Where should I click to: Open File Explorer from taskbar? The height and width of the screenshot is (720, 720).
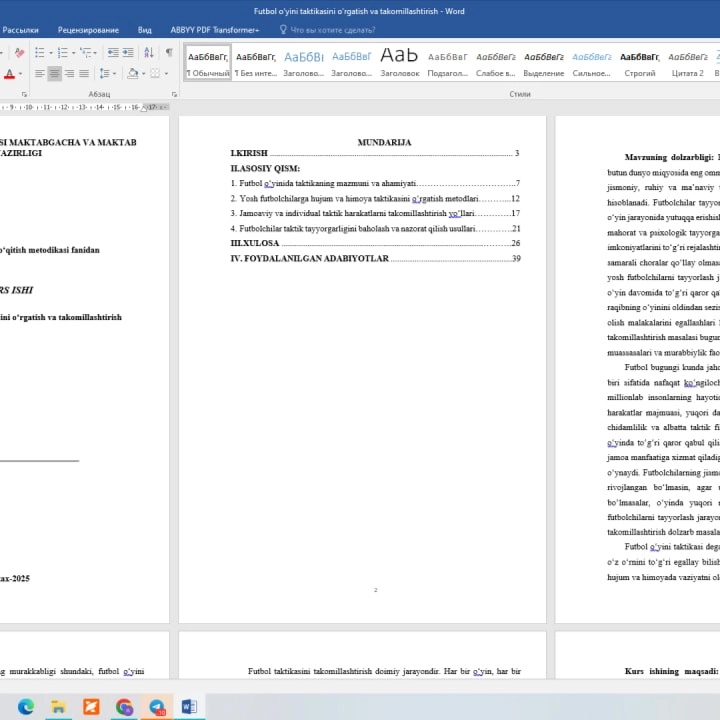pos(58,706)
